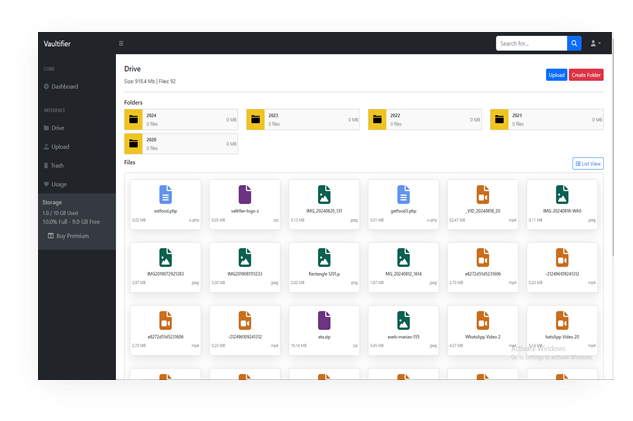Image resolution: width=633 pixels, height=421 pixels.
Task: Select the document icon of getfood3.php
Action: tap(403, 195)
